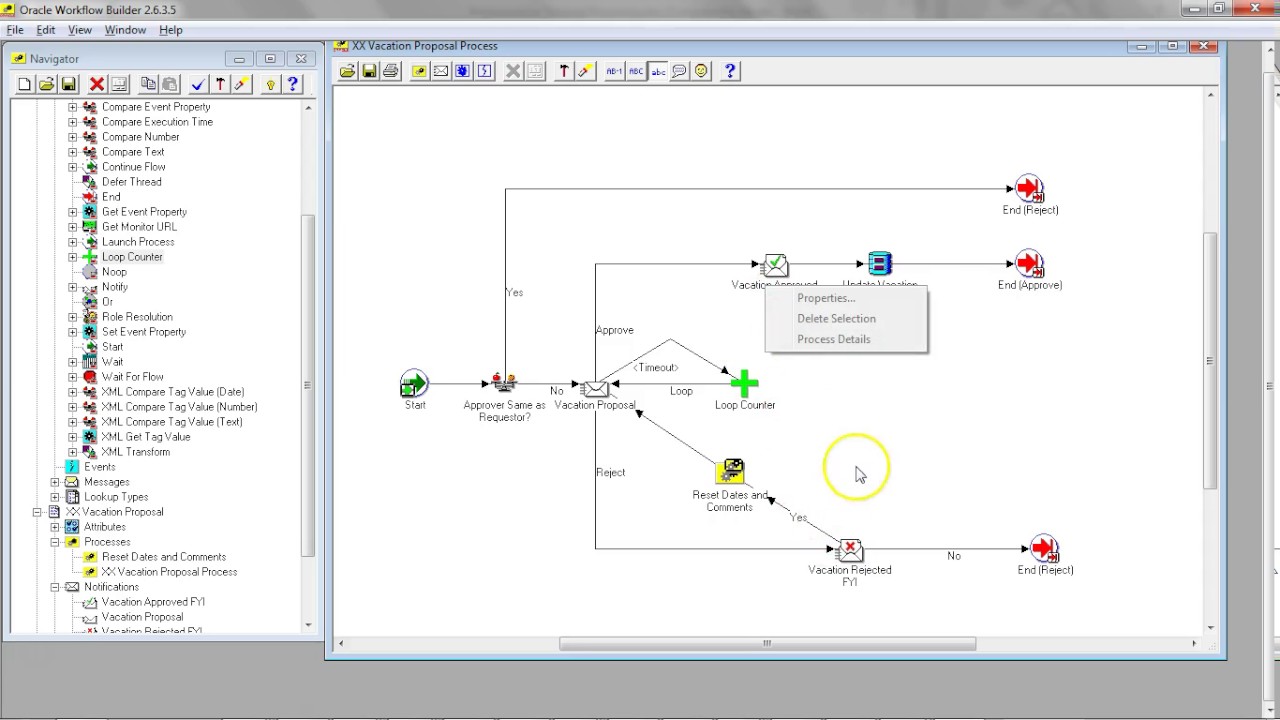Toggle the AB-1 instance label mode

(614, 71)
